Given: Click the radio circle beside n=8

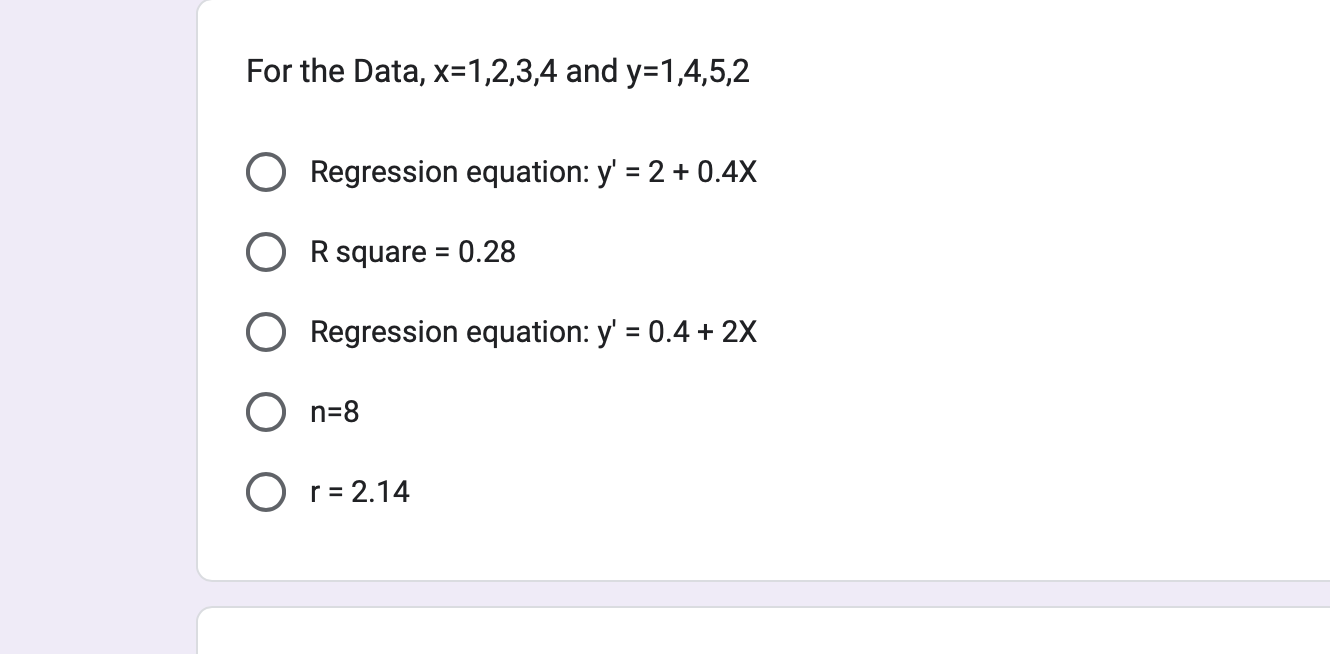Looking at the screenshot, I should (x=266, y=412).
